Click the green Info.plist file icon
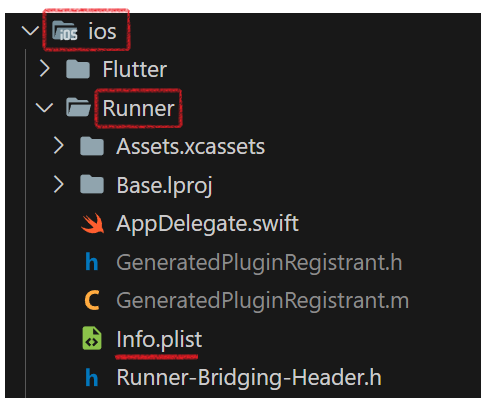This screenshot has height=403, width=484. (92, 338)
